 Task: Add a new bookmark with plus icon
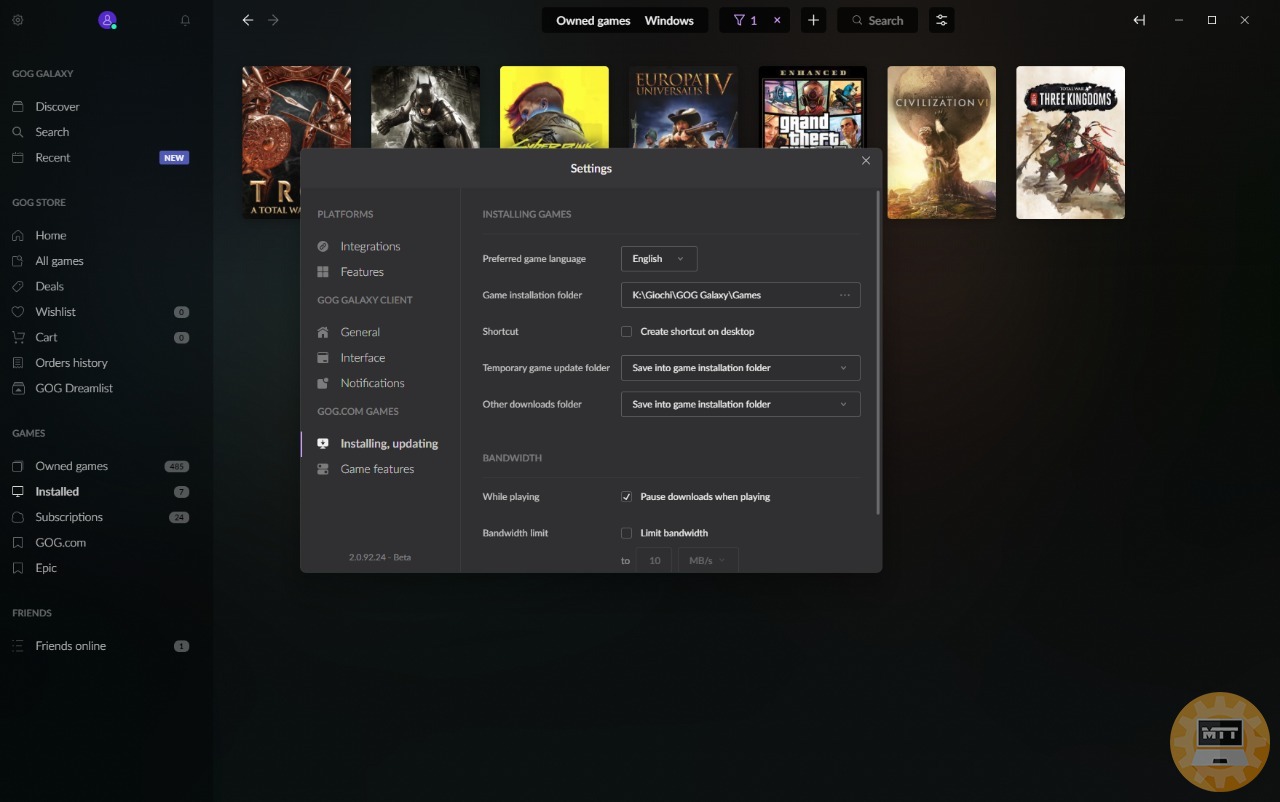(813, 20)
